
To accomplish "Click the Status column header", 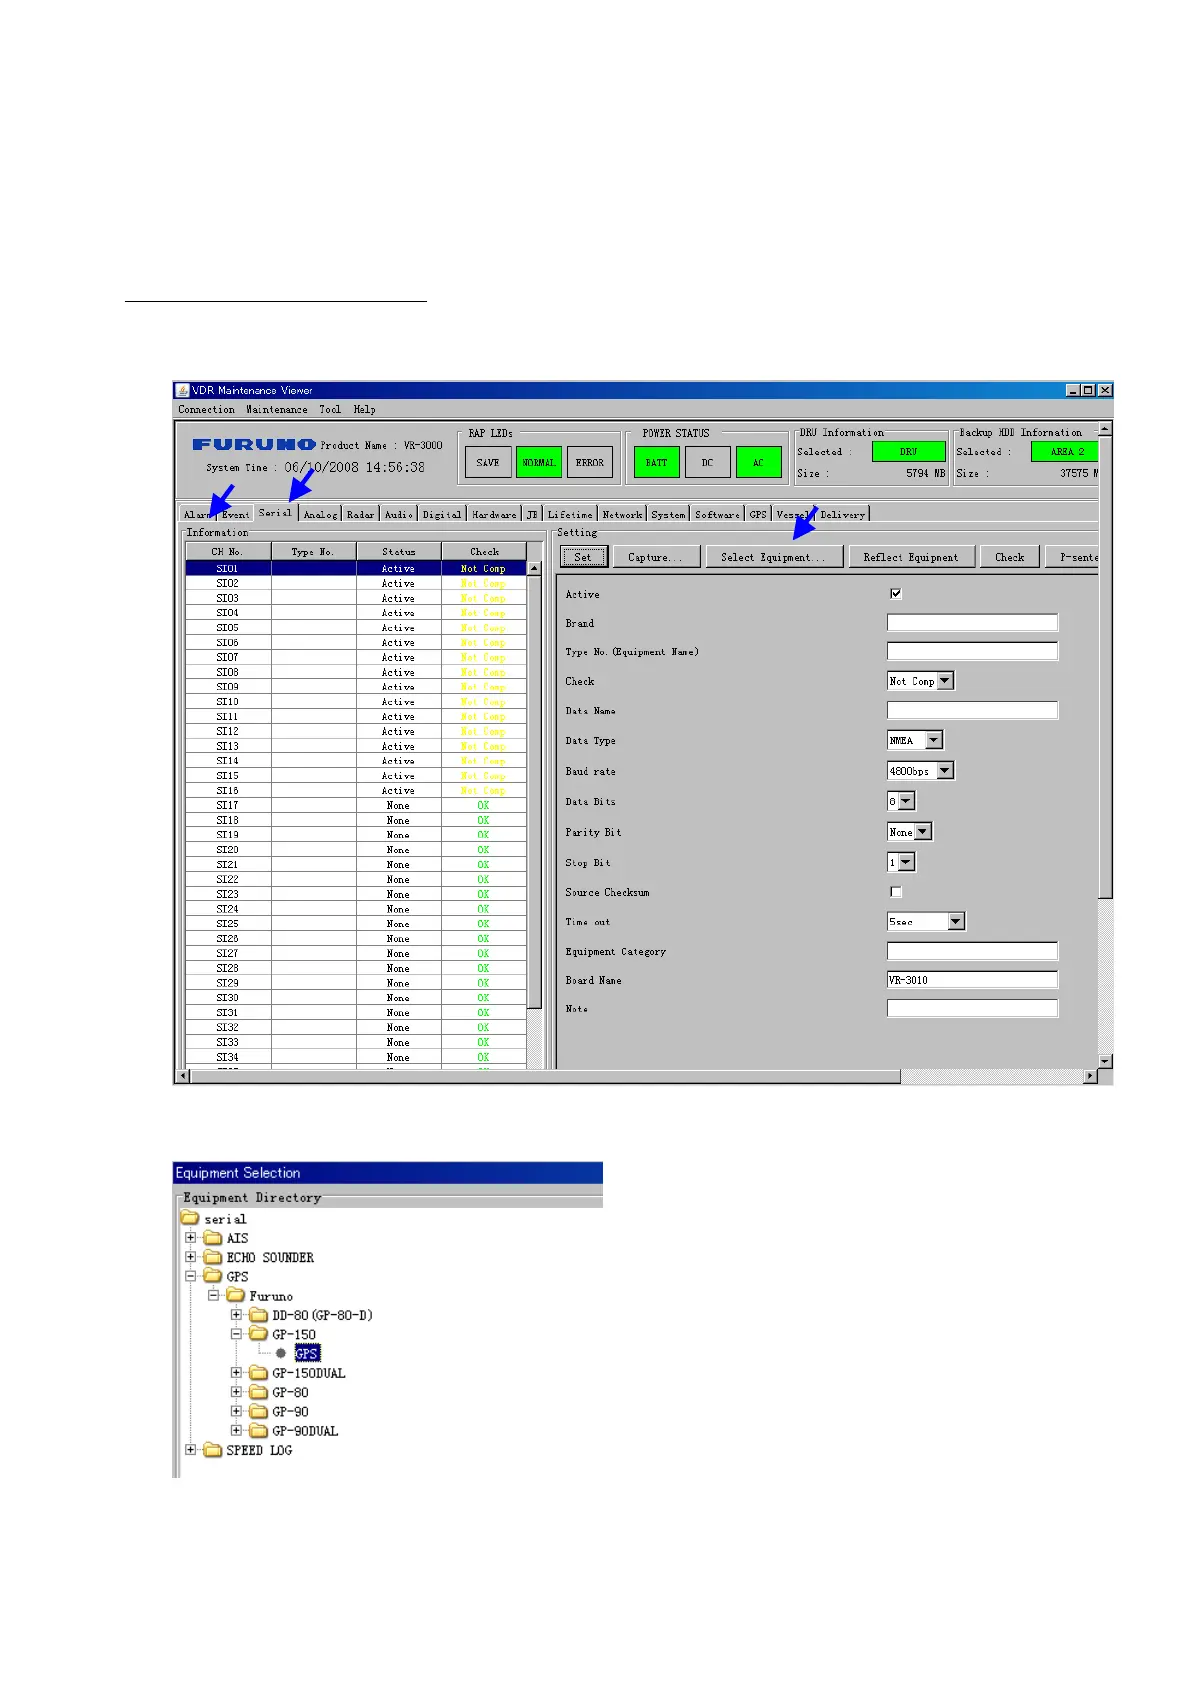I will (x=399, y=551).
